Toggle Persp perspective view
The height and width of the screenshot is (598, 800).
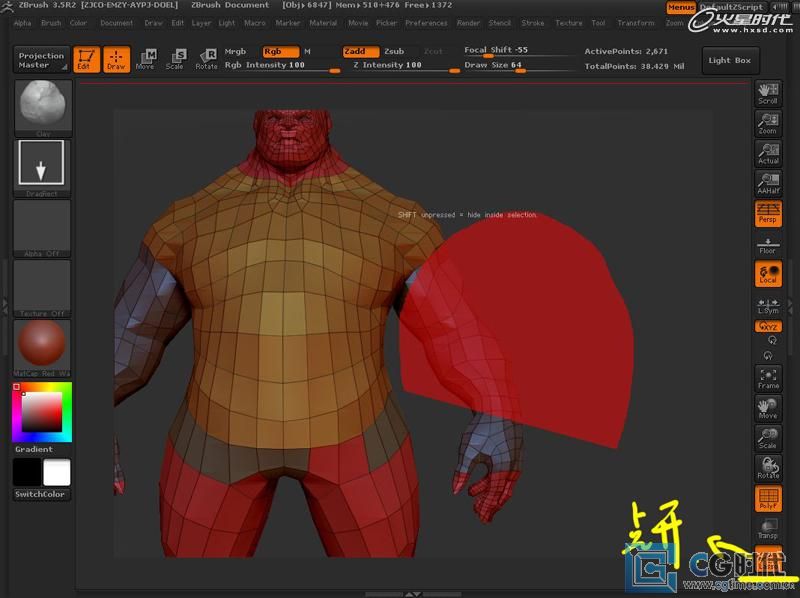768,213
